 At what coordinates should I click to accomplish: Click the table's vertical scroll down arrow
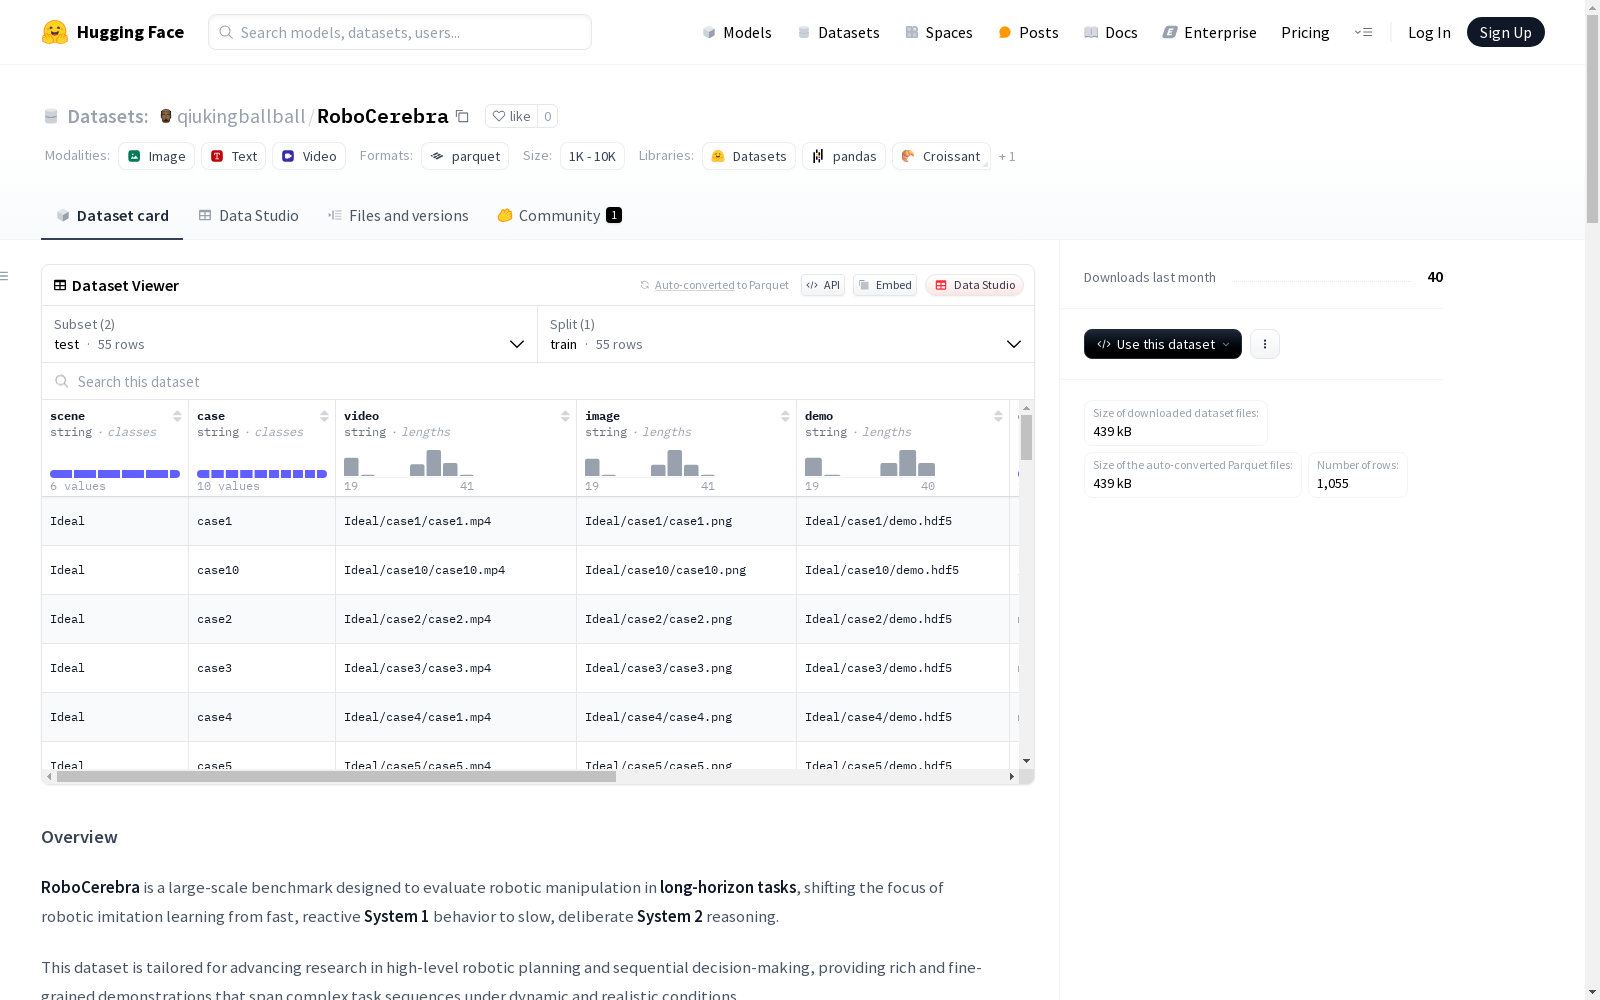point(1026,761)
